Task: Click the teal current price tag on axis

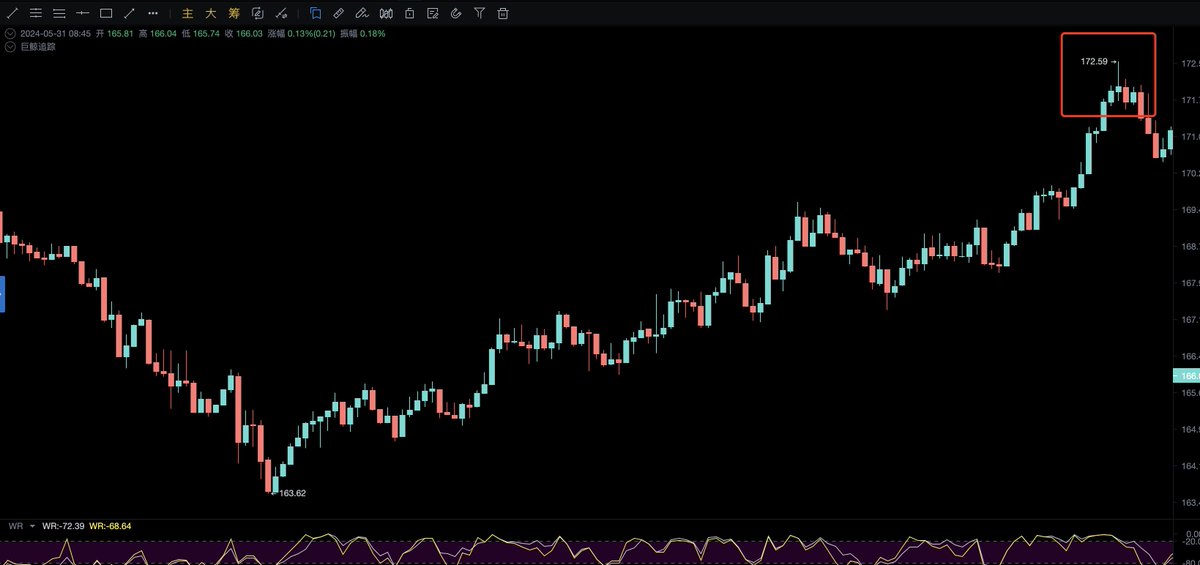Action: pyautogui.click(x=1186, y=376)
